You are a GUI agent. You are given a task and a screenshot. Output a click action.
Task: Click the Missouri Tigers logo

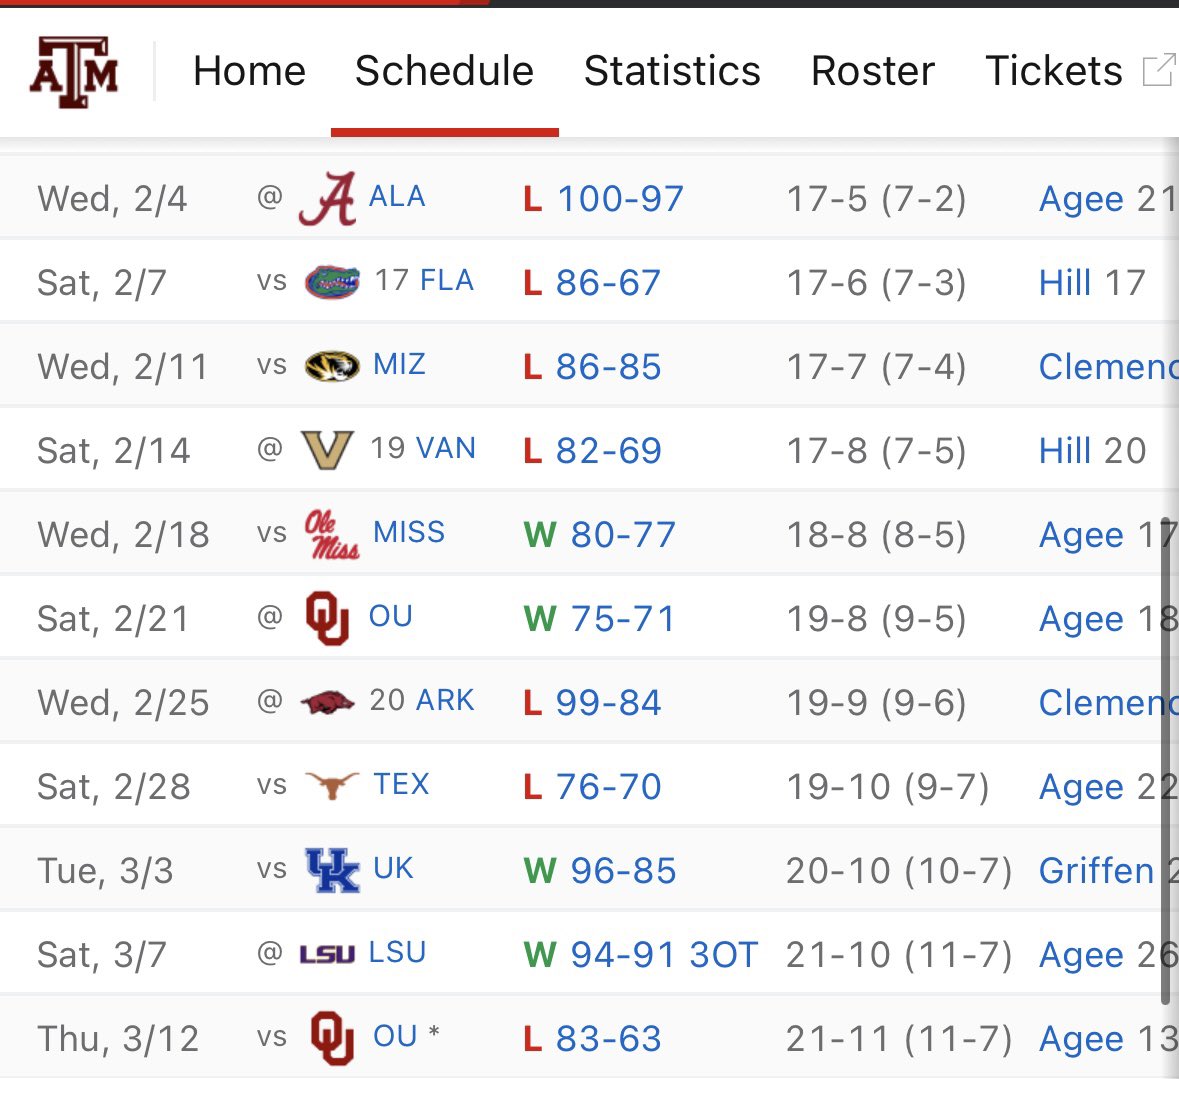332,367
